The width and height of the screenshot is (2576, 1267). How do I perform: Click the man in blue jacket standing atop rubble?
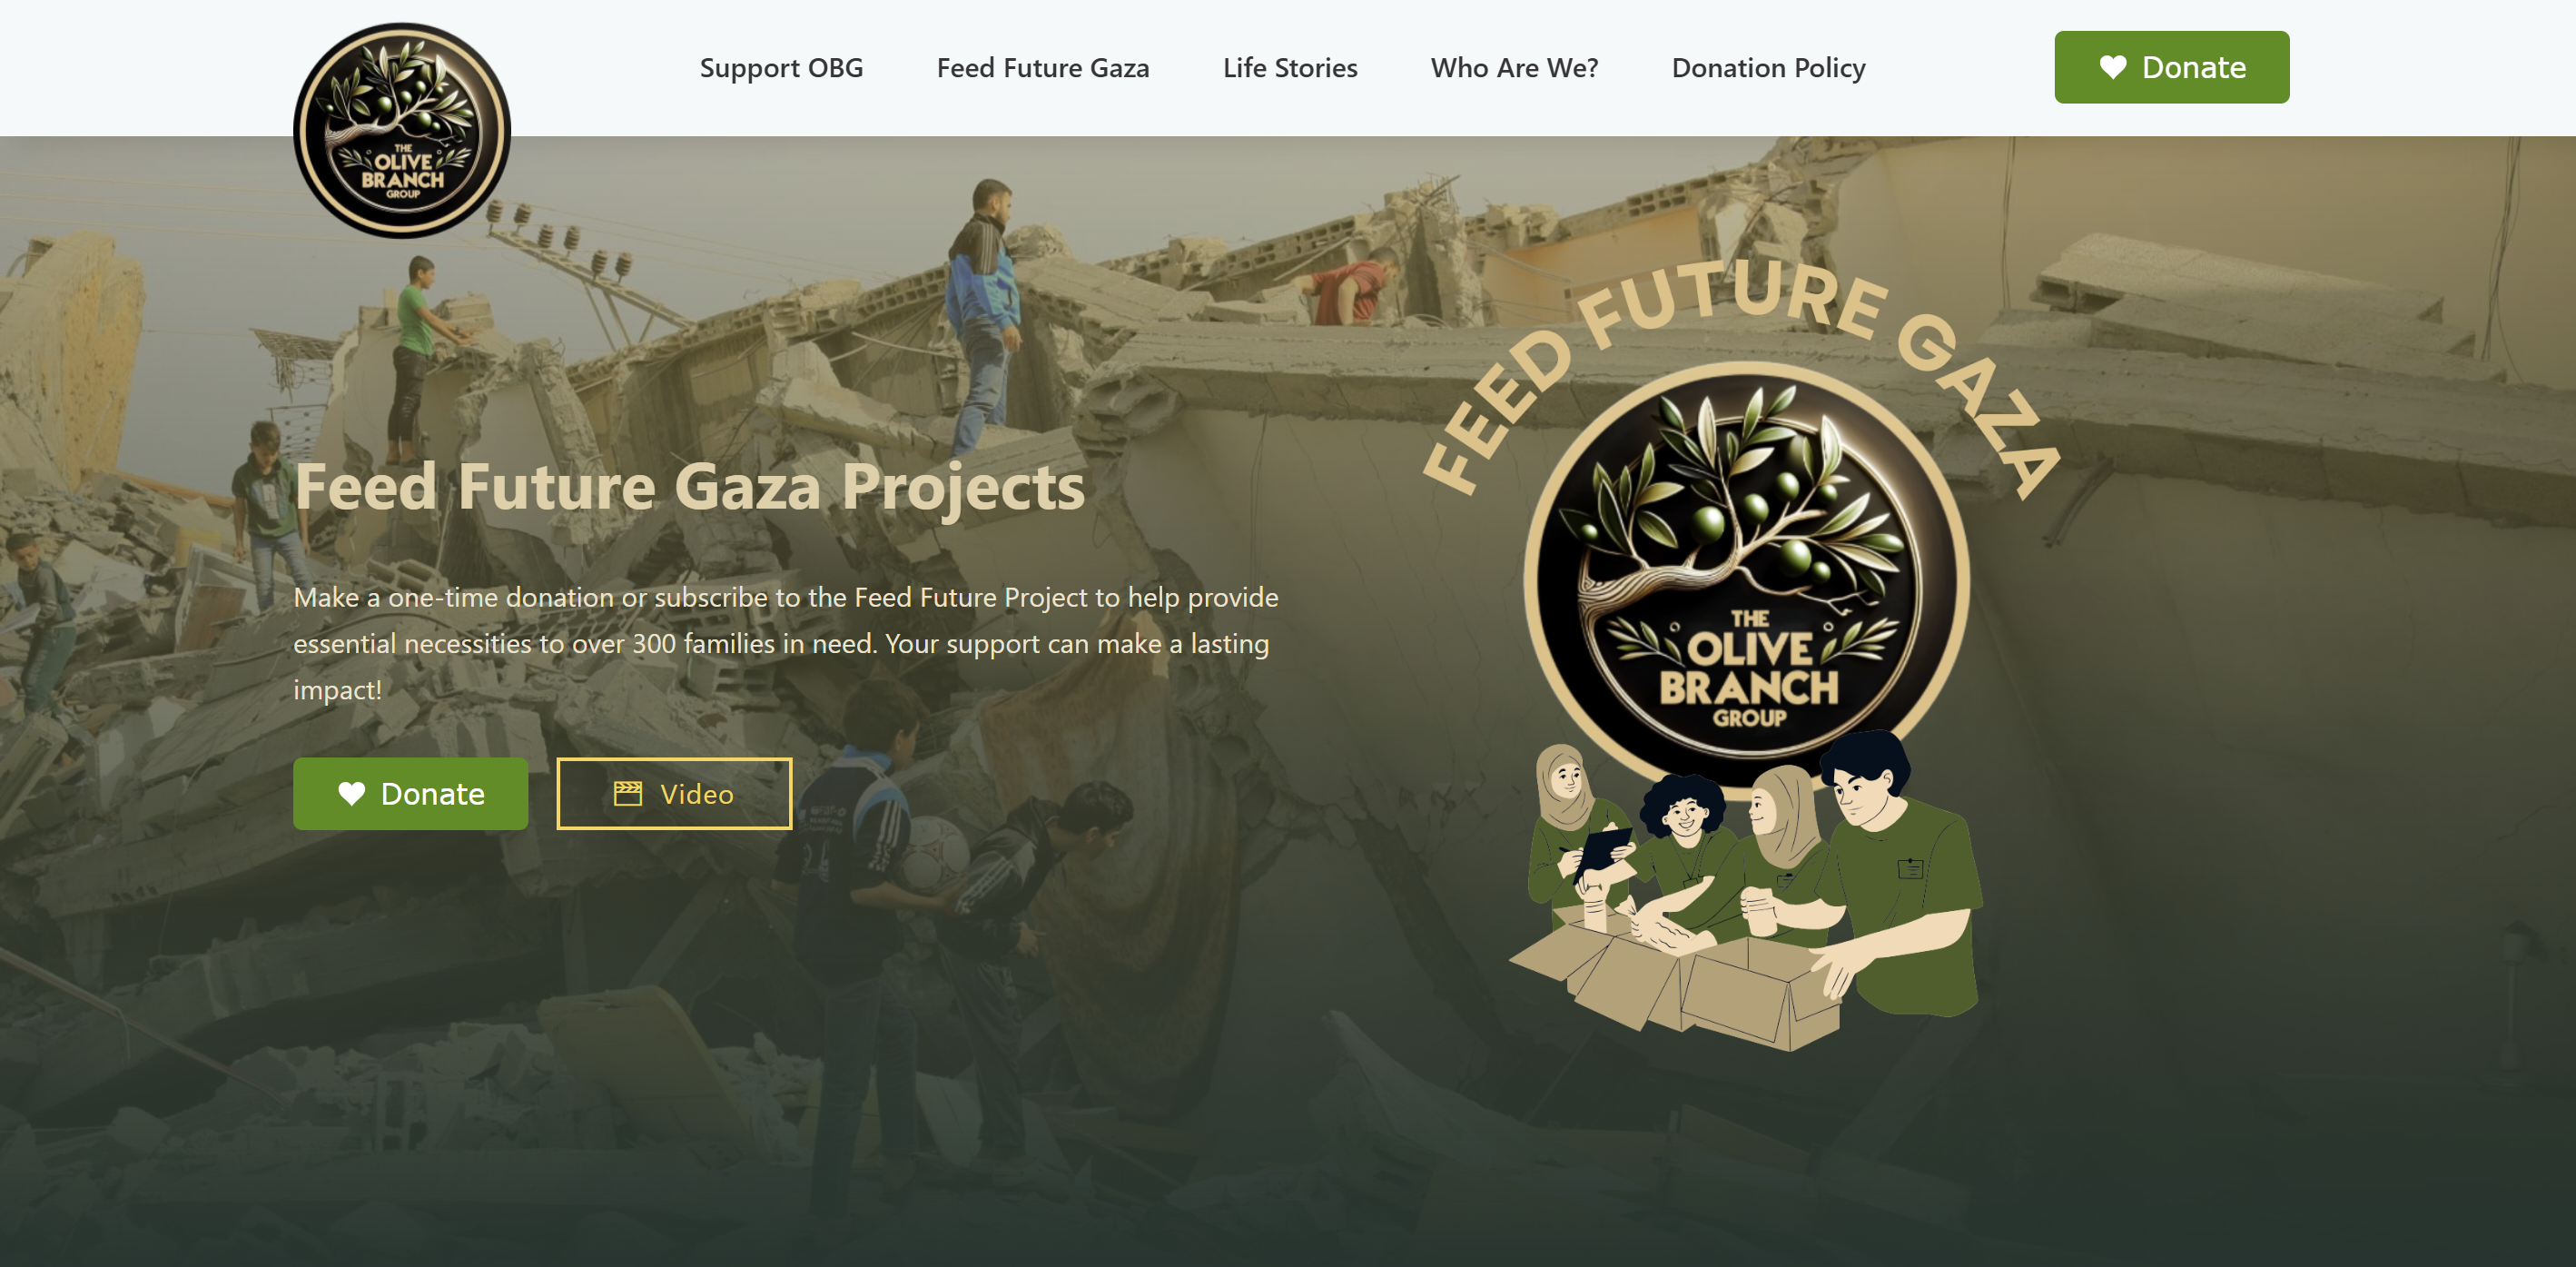coord(985,315)
